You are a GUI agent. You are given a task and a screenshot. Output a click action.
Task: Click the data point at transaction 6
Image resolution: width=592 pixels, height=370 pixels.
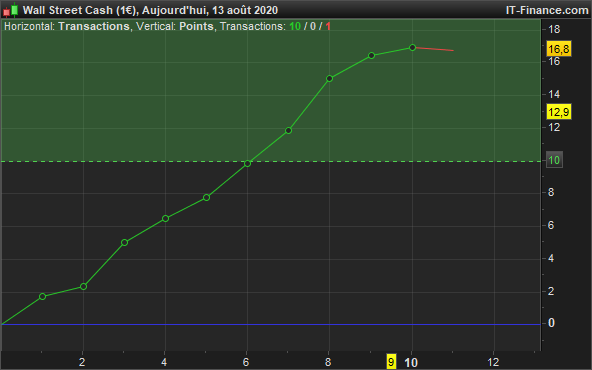[x=248, y=163]
